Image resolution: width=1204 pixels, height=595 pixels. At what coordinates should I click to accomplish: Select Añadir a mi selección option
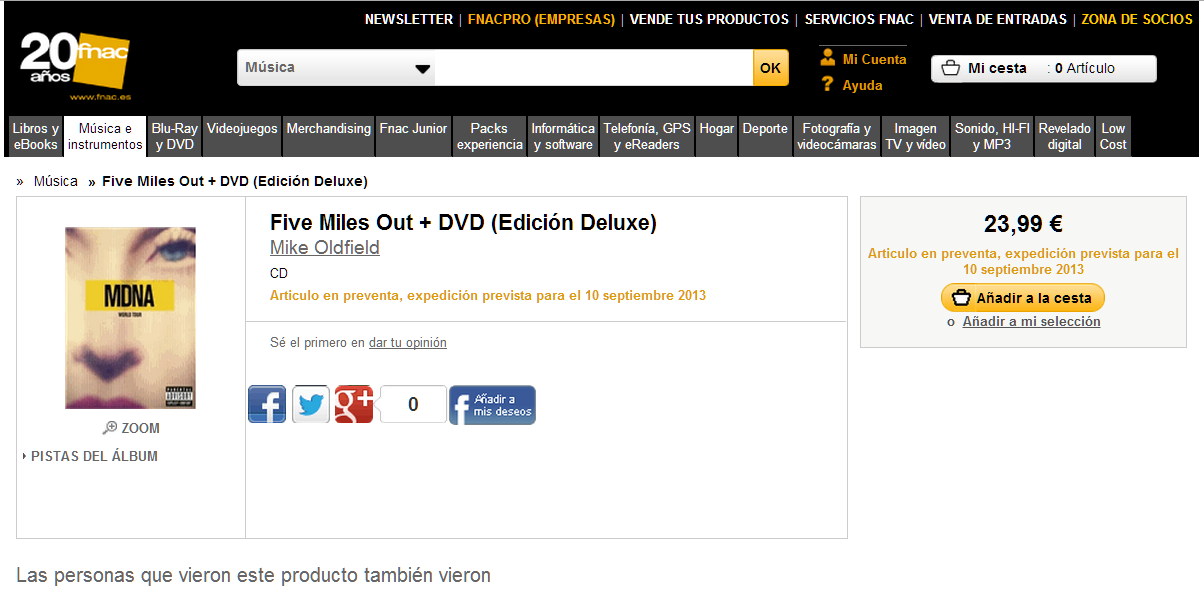[1031, 322]
